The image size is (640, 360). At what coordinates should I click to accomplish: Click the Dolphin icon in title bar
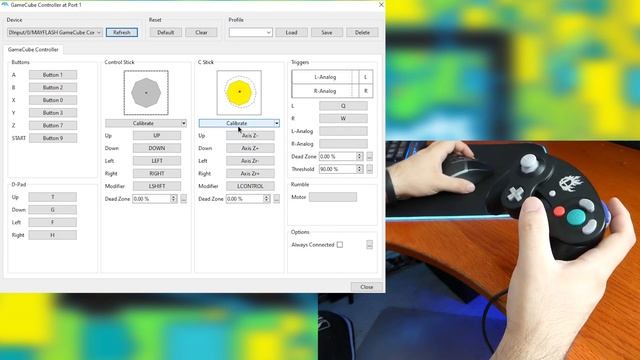[x=5, y=4]
